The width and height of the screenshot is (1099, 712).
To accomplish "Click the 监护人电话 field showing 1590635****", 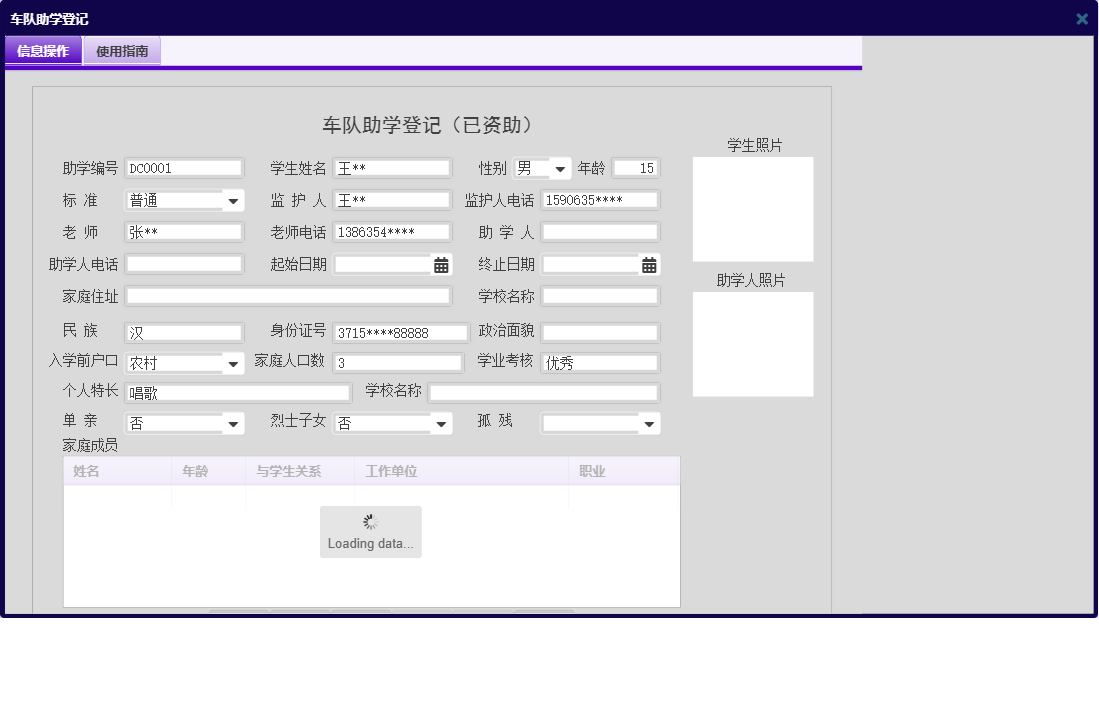I will [x=600, y=200].
